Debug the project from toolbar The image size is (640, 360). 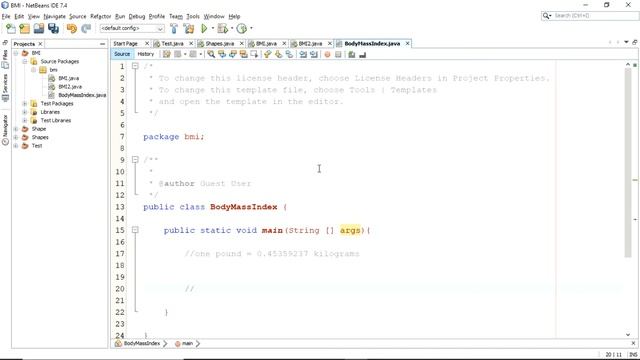(222, 29)
